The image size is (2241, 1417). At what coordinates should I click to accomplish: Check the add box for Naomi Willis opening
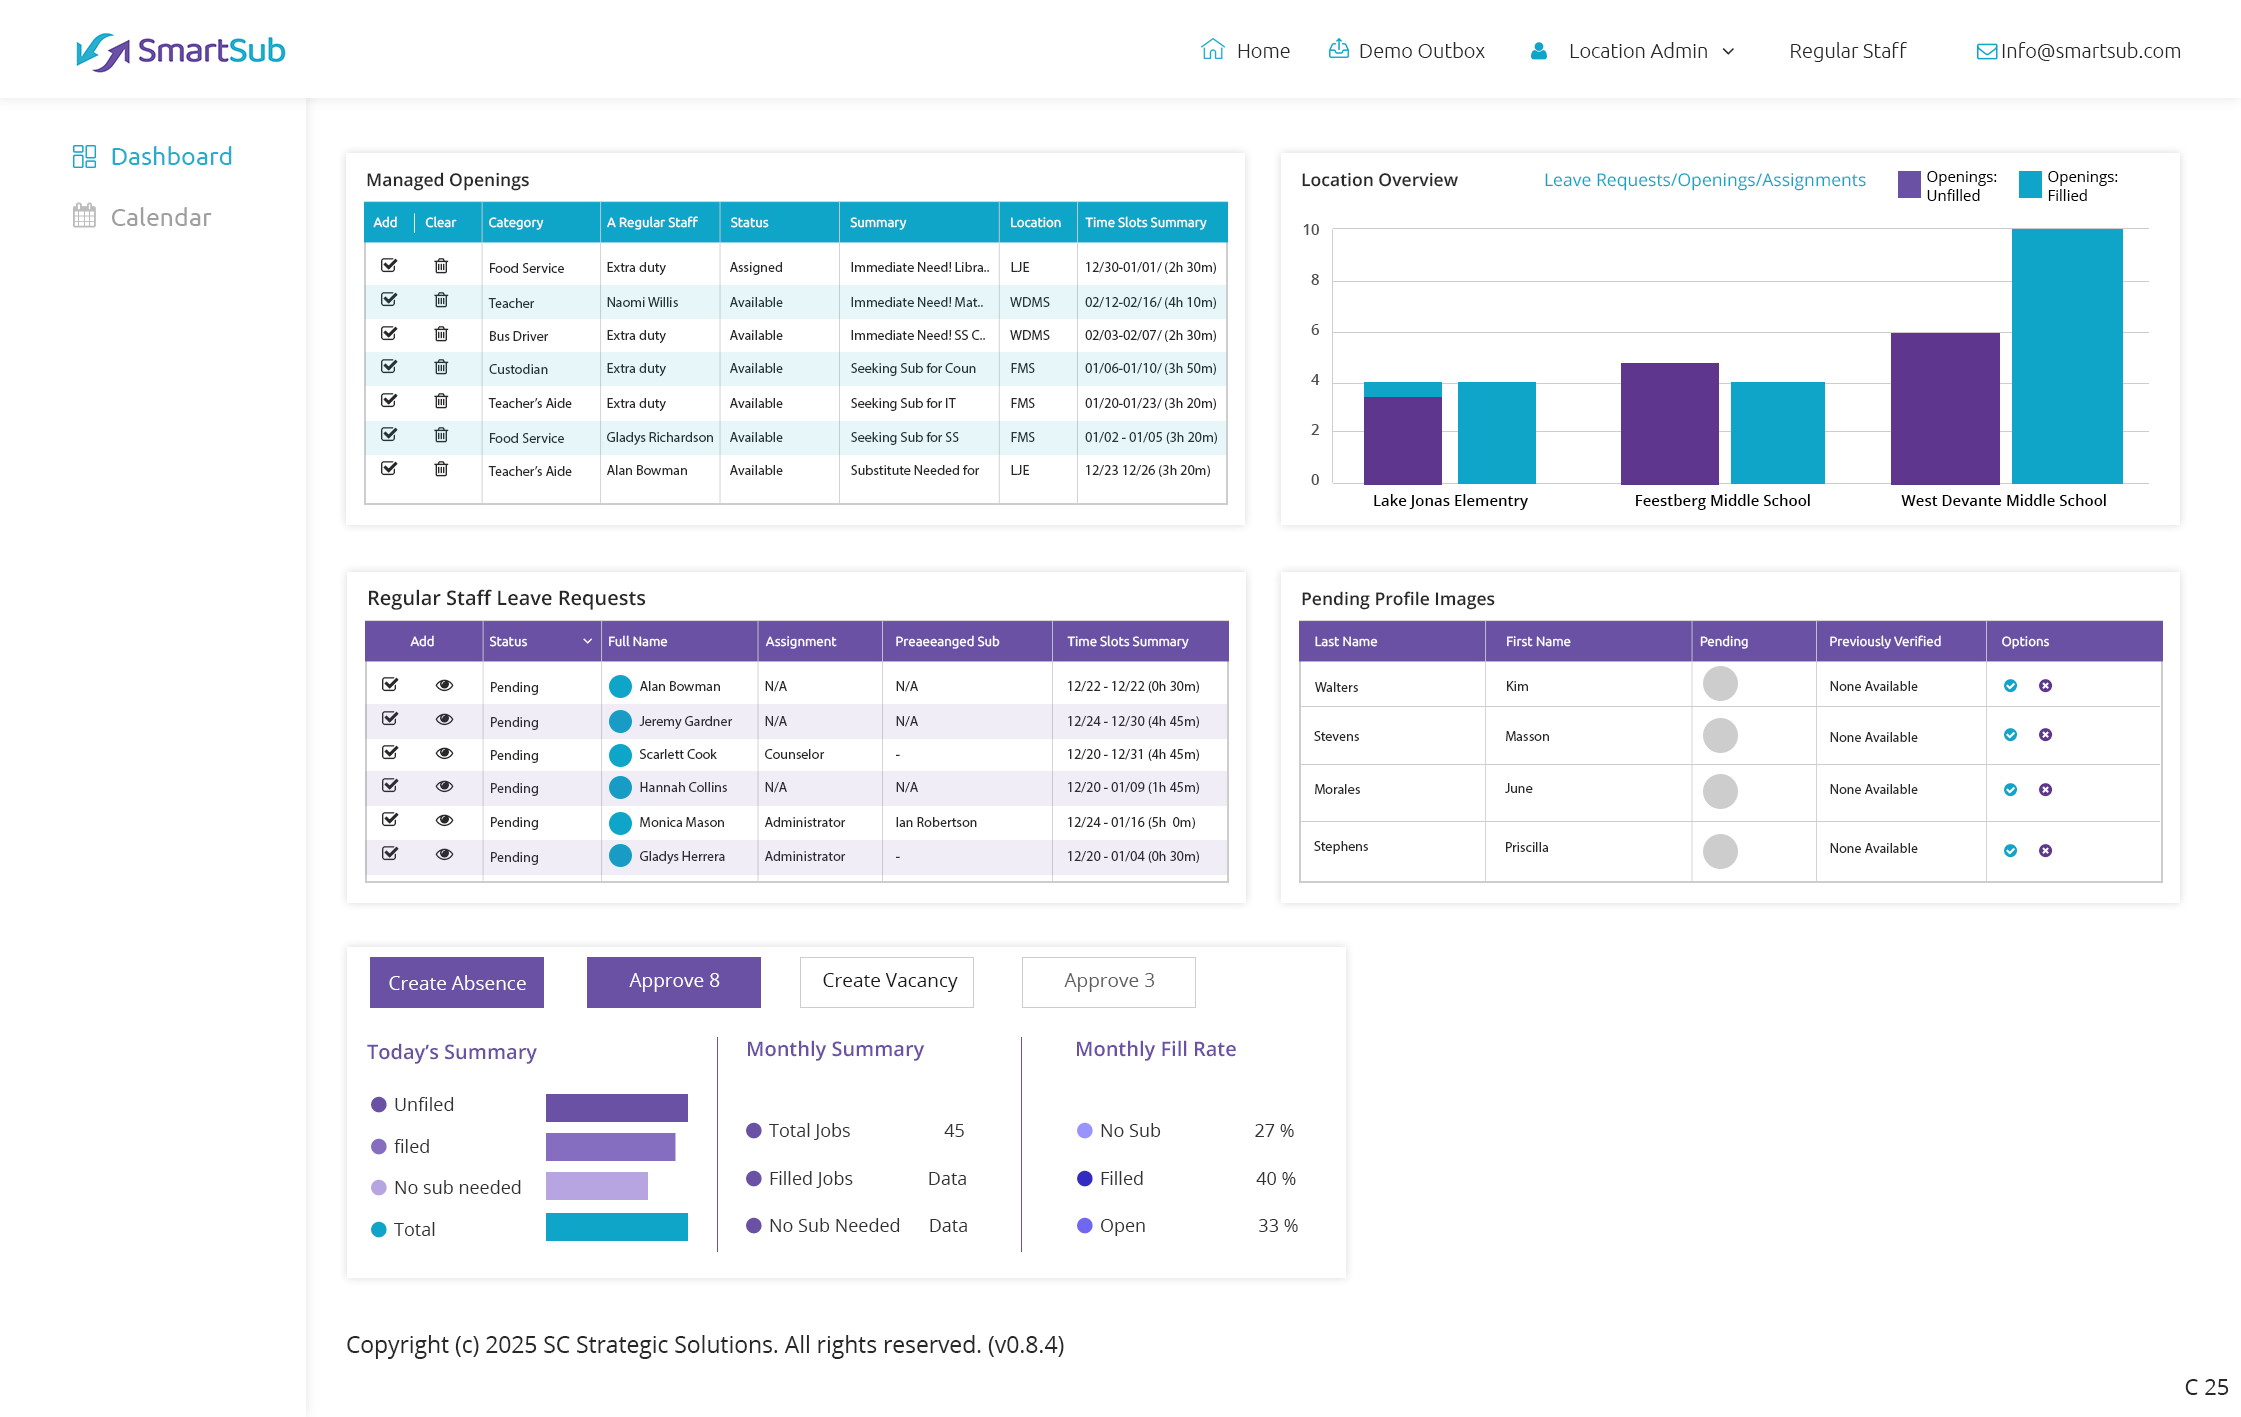click(x=389, y=300)
